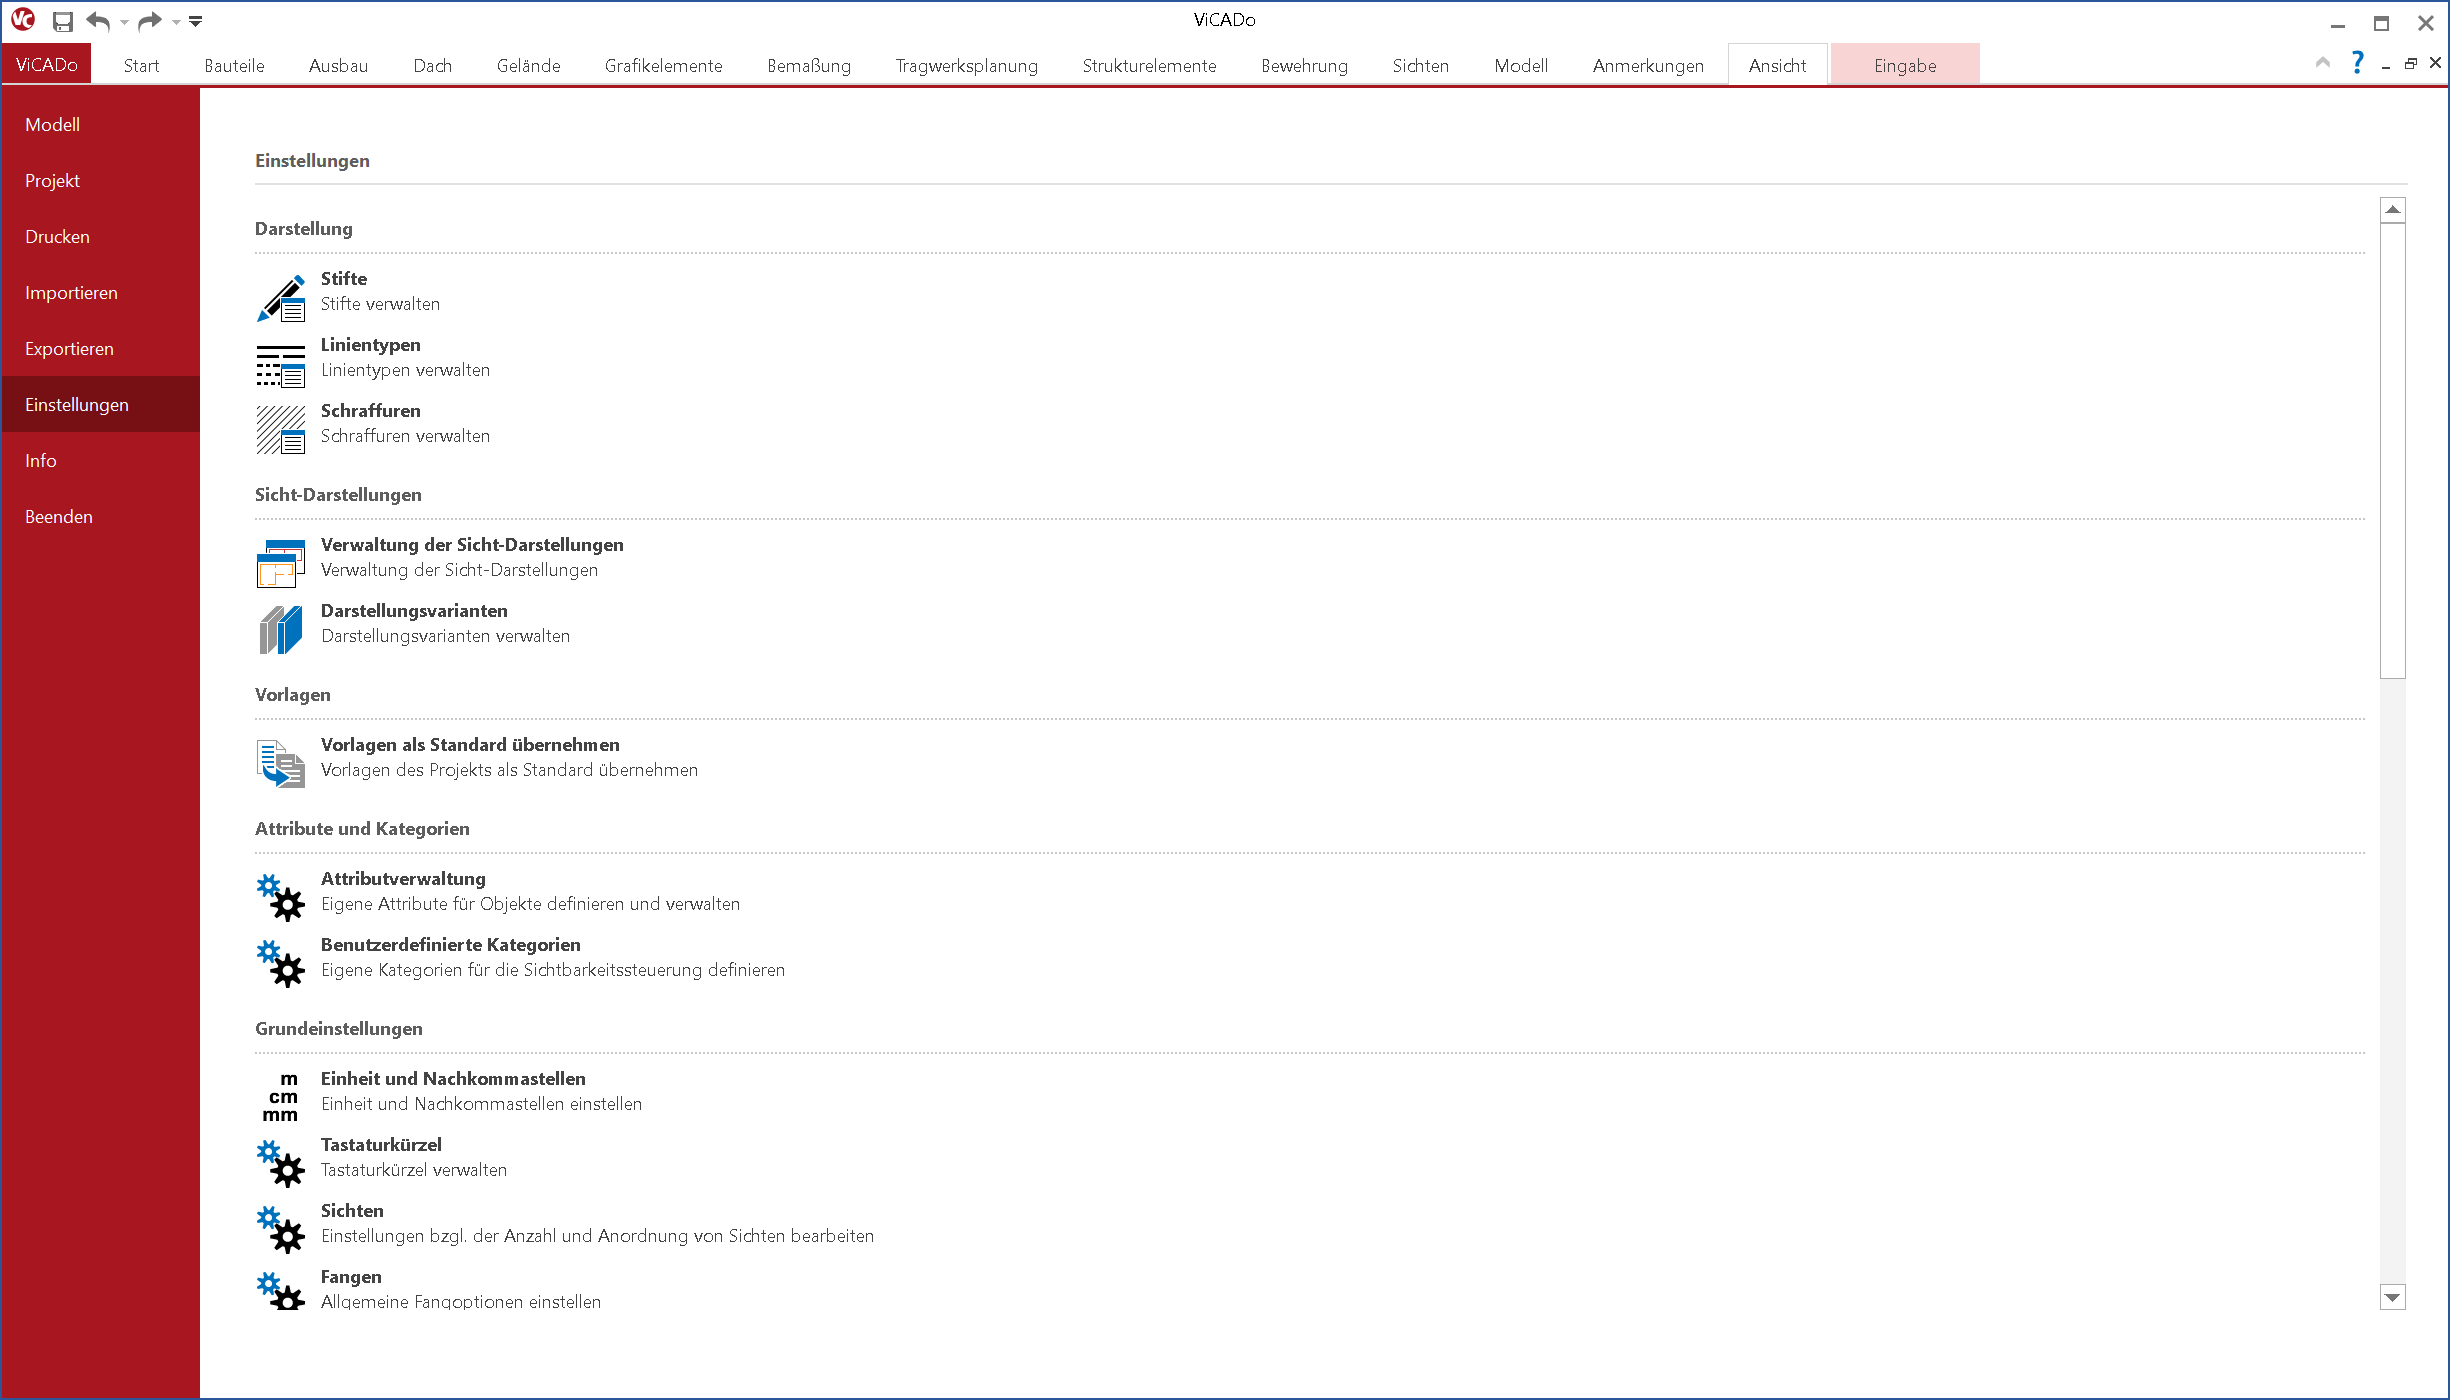Open the Schraffuren hatching icon
2450x1400 pixels.
281,430
